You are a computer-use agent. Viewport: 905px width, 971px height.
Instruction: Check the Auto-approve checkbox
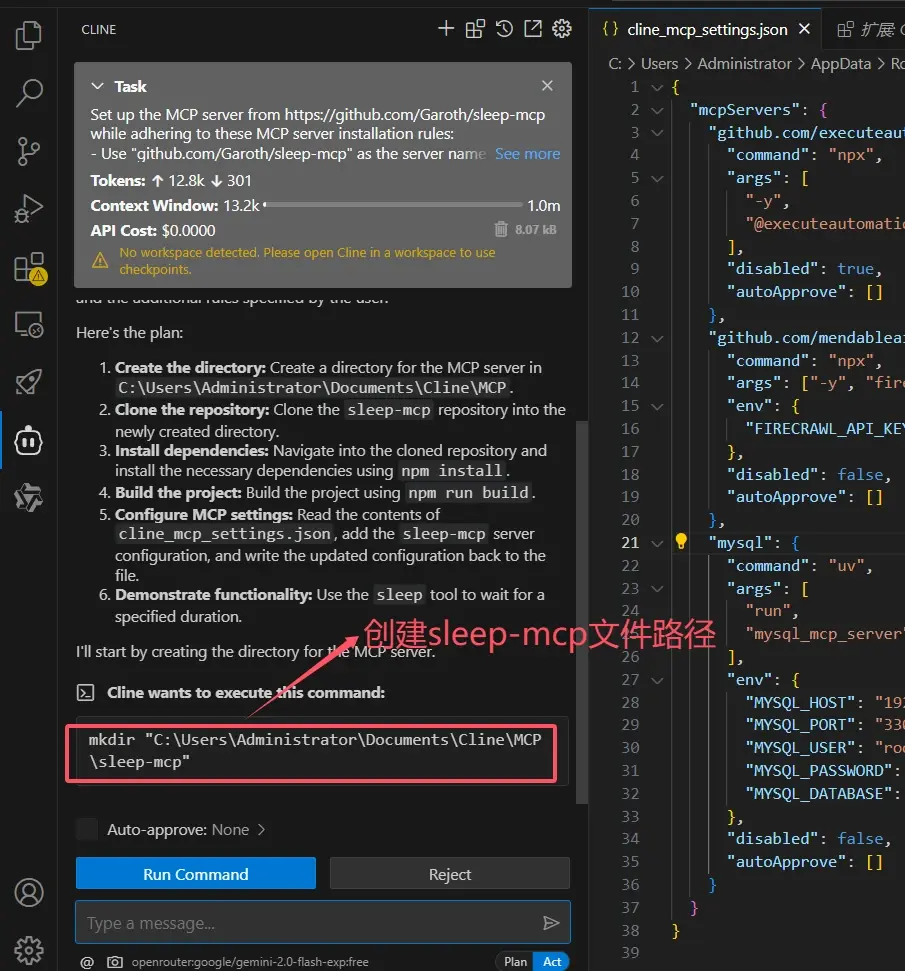point(88,829)
